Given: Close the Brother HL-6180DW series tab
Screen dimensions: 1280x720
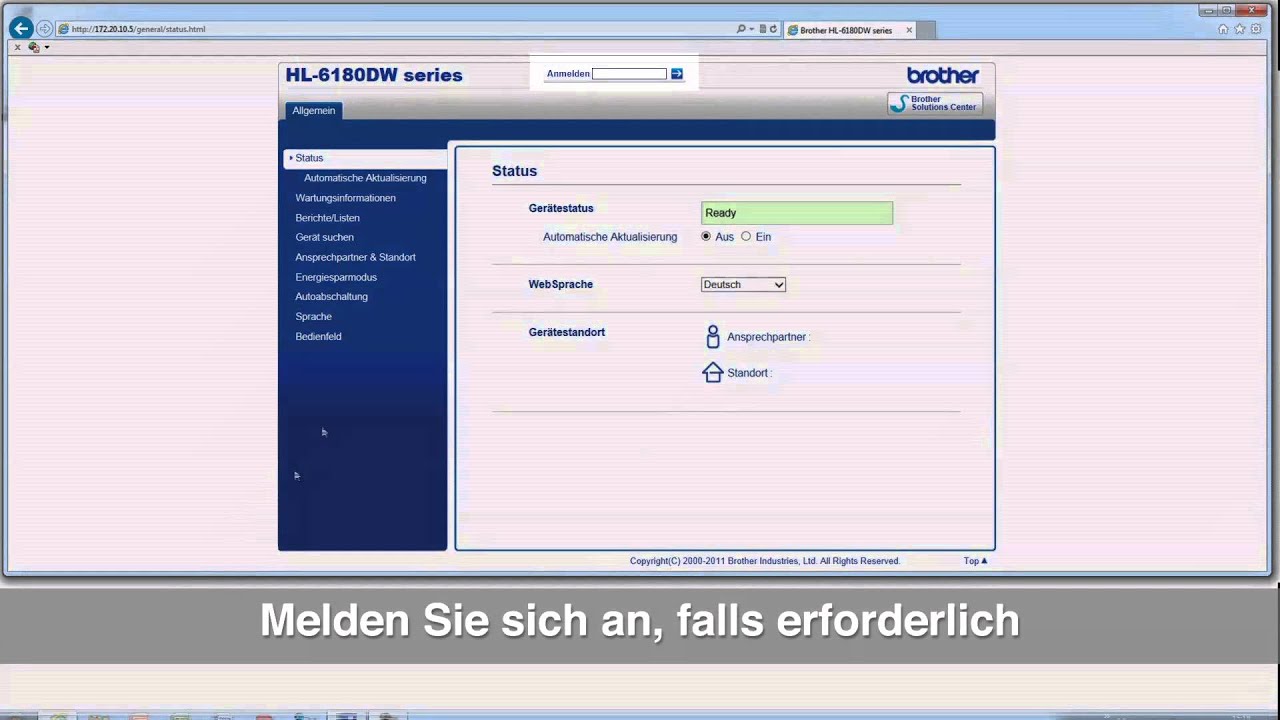Looking at the screenshot, I should (x=909, y=30).
